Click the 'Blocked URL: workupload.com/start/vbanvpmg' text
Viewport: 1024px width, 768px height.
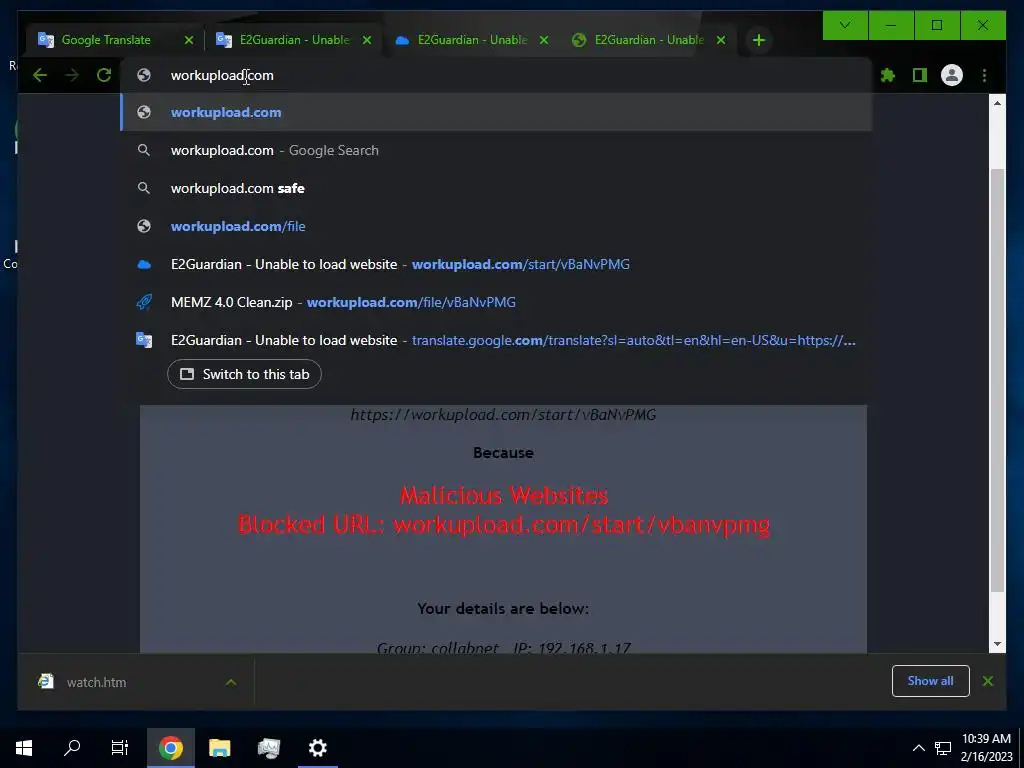point(504,524)
